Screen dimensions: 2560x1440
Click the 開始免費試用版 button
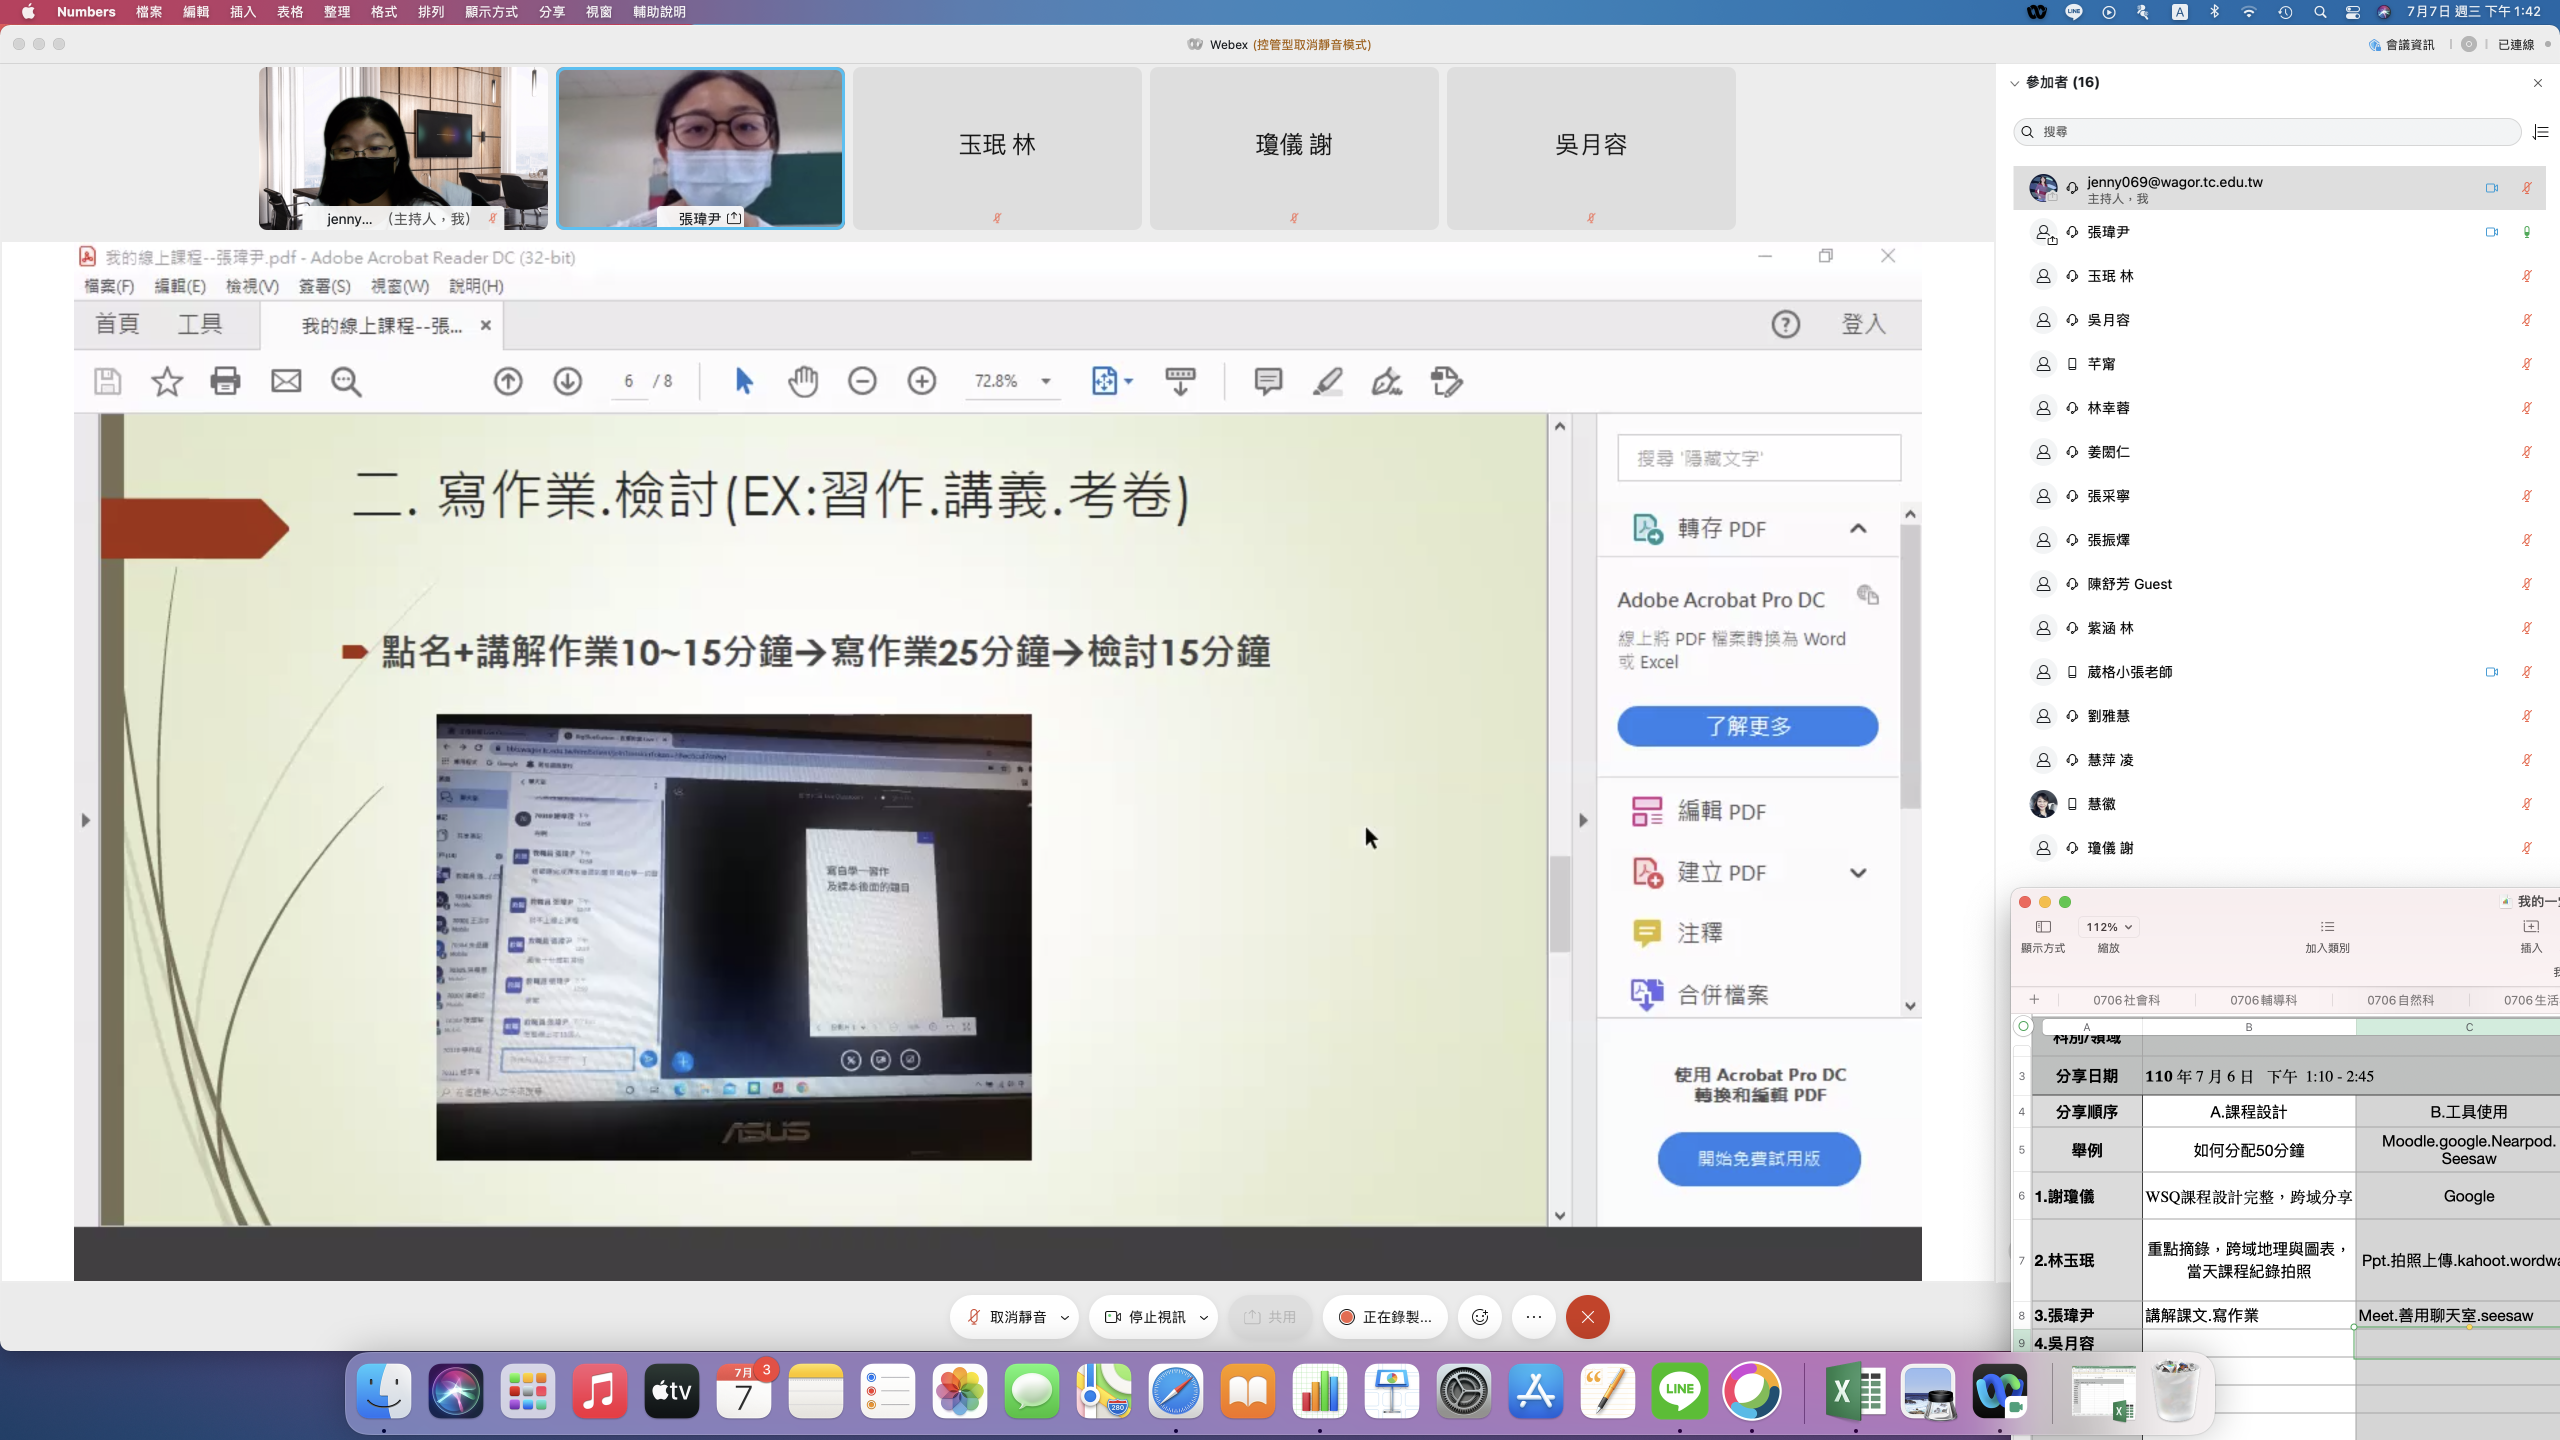(x=1758, y=1158)
